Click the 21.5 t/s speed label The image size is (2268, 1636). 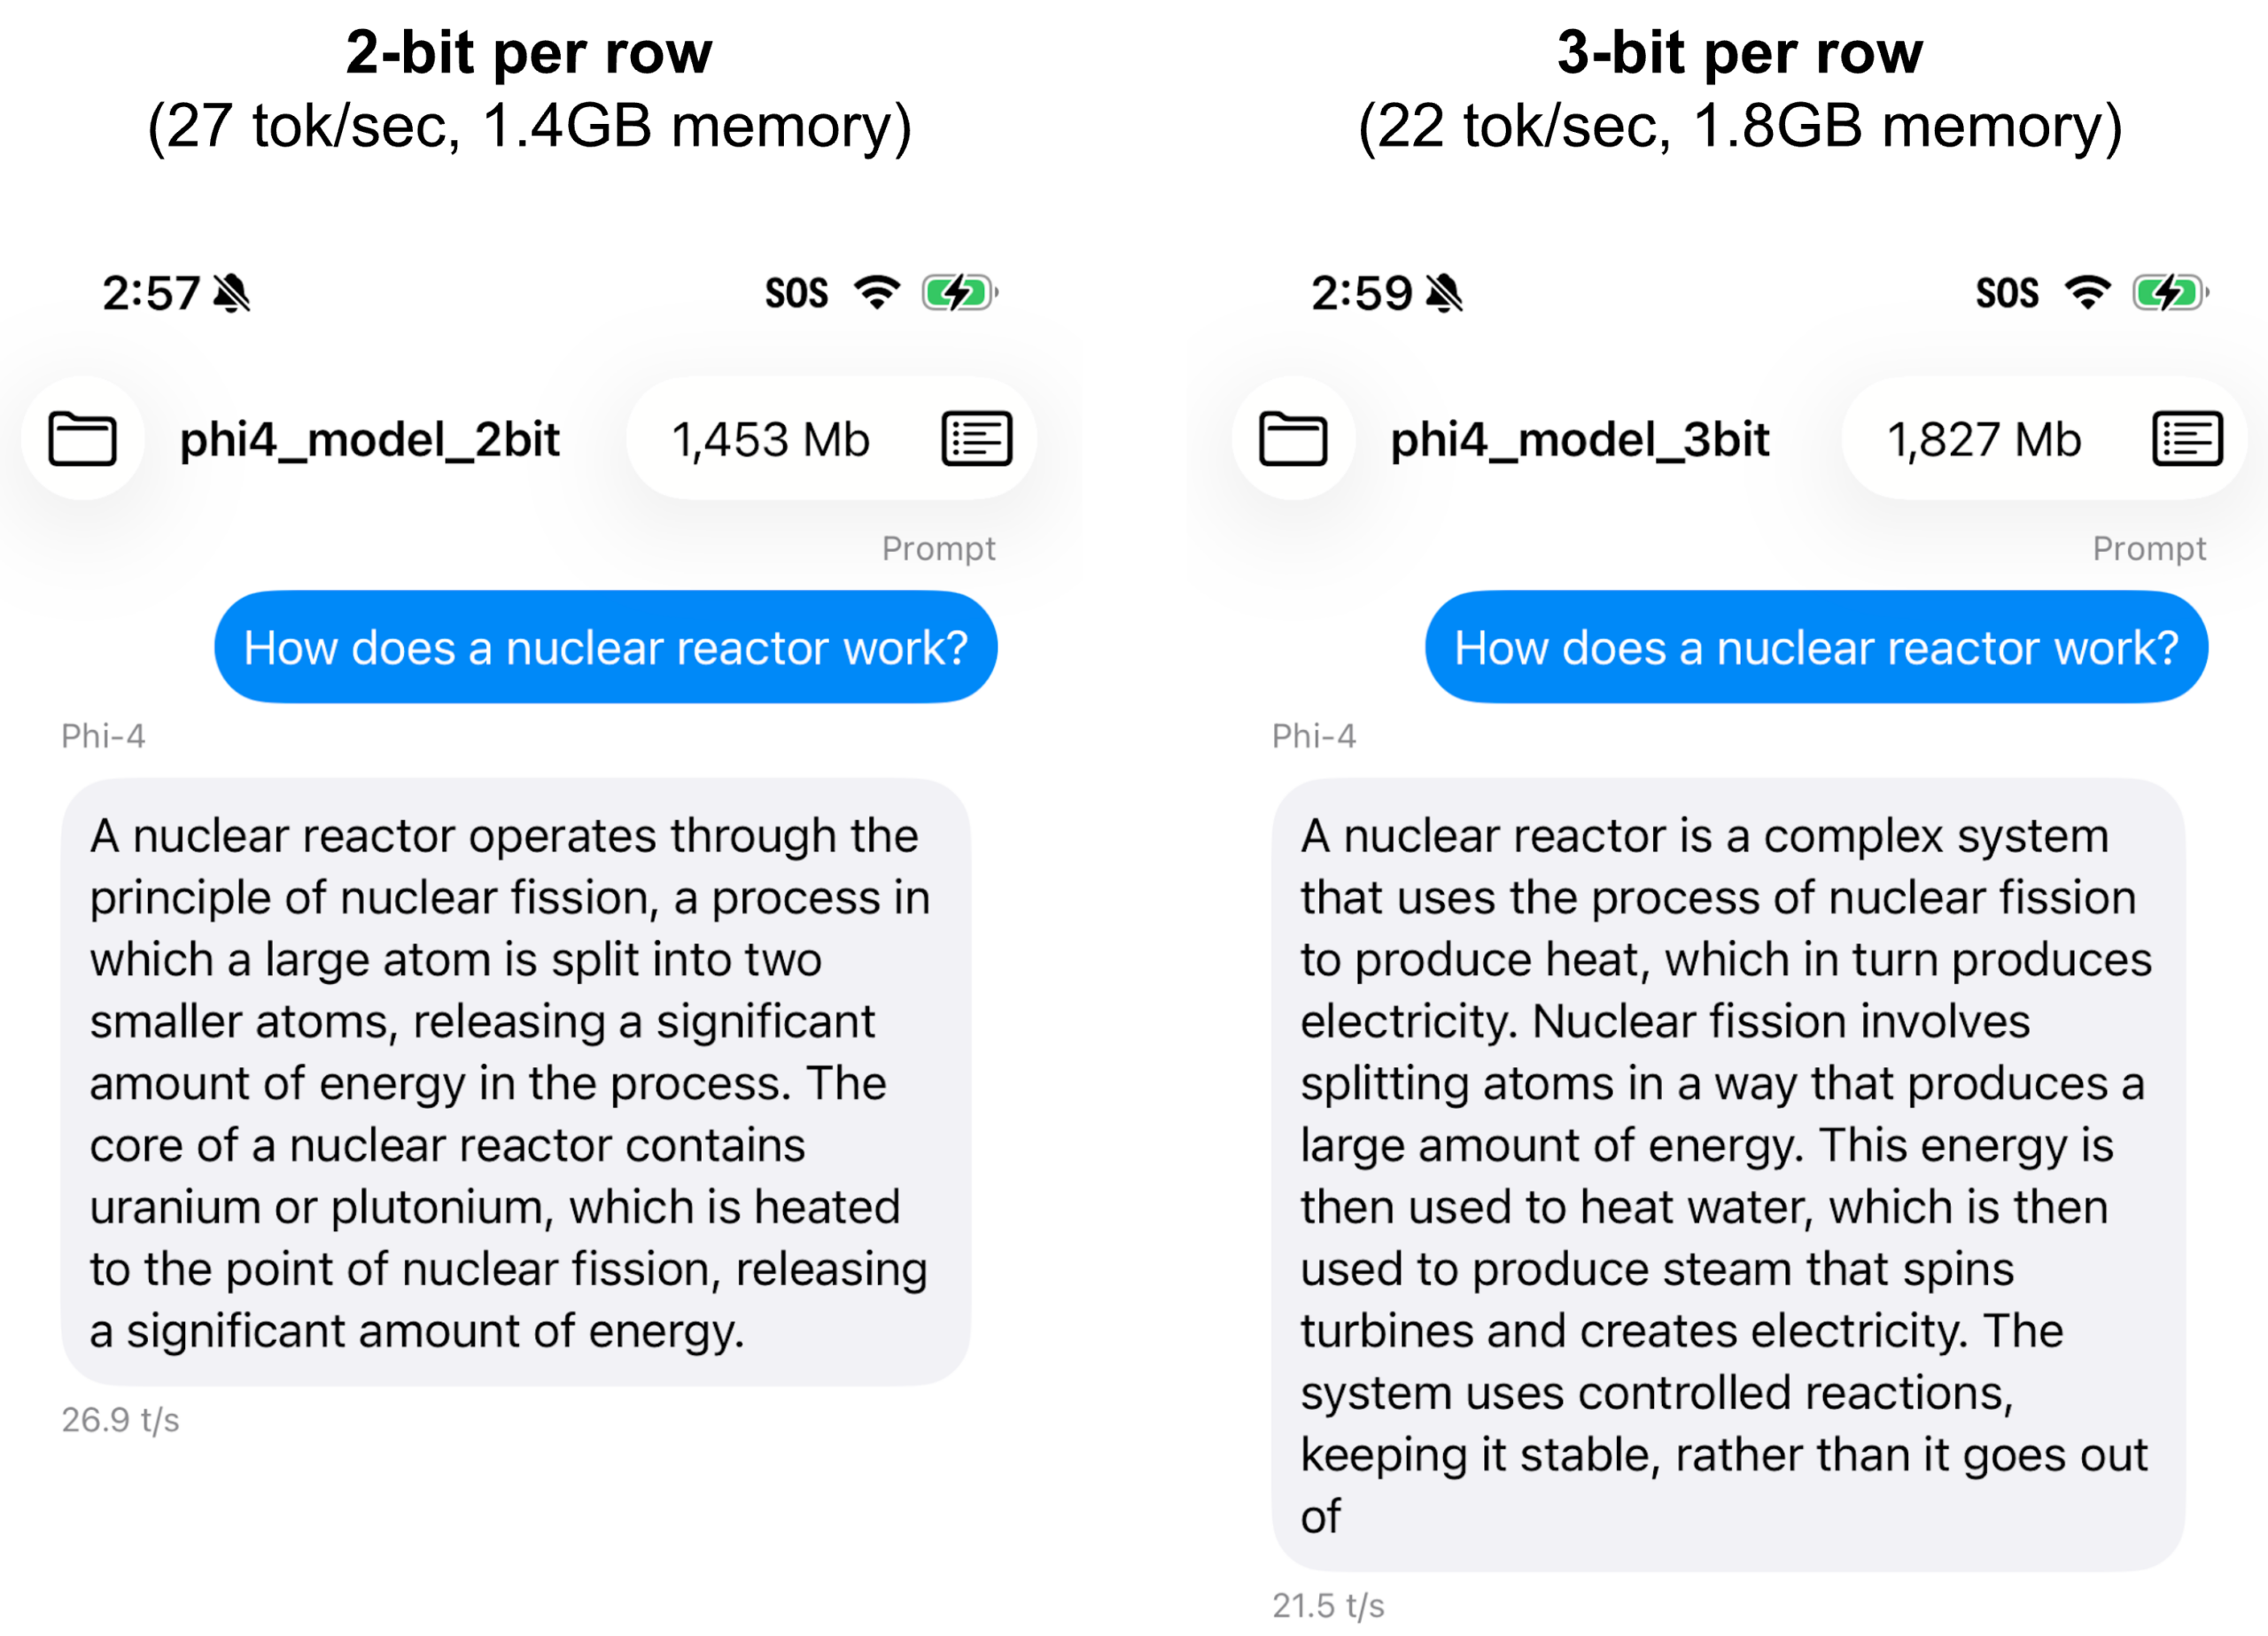1328,1606
